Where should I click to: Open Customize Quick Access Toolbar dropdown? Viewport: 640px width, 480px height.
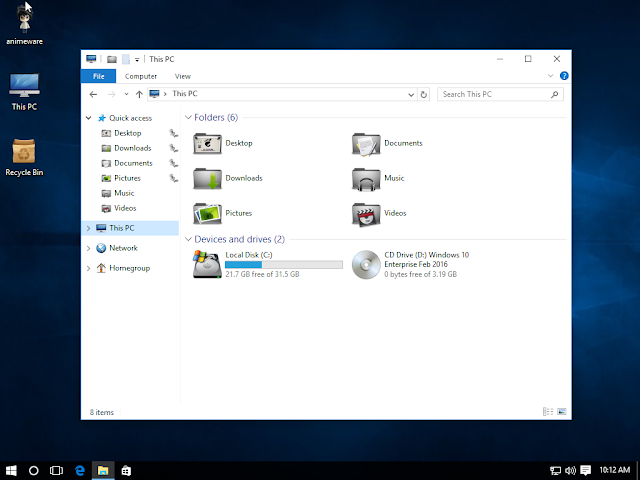(x=137, y=60)
